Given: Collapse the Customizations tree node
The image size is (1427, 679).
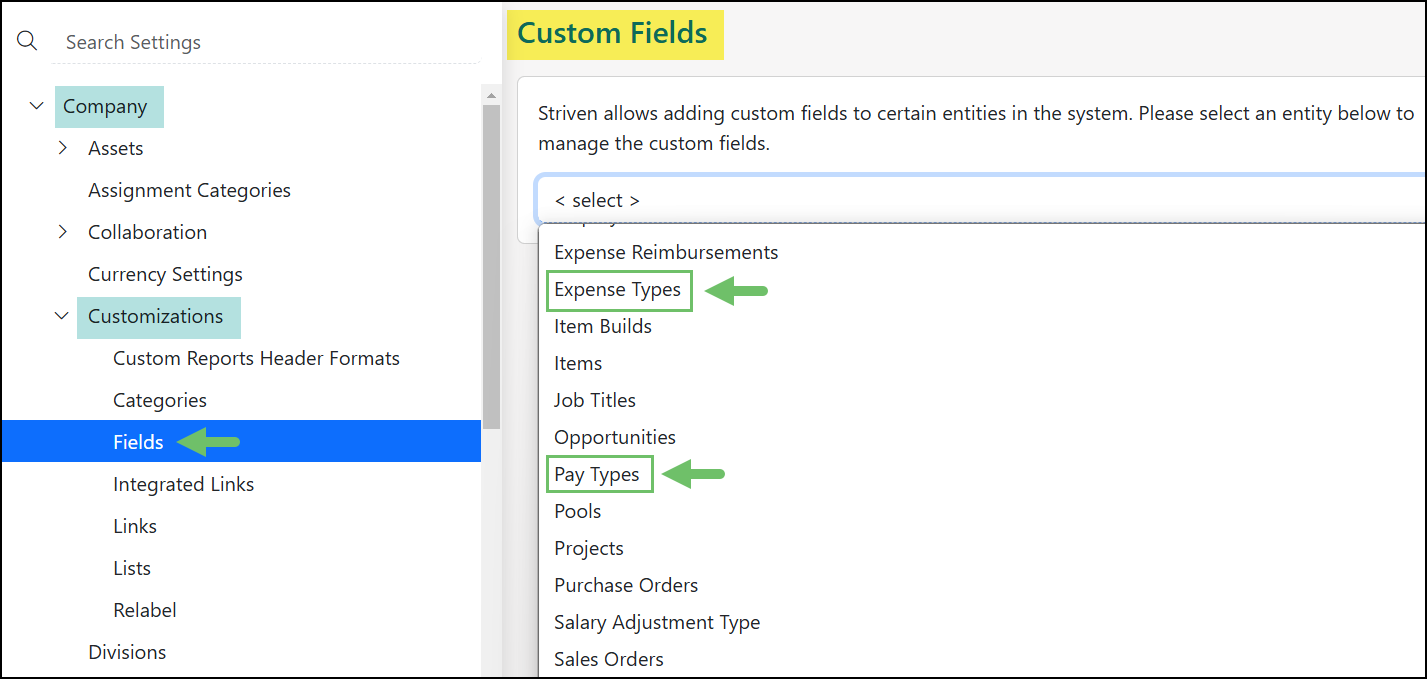Looking at the screenshot, I should click(62, 316).
